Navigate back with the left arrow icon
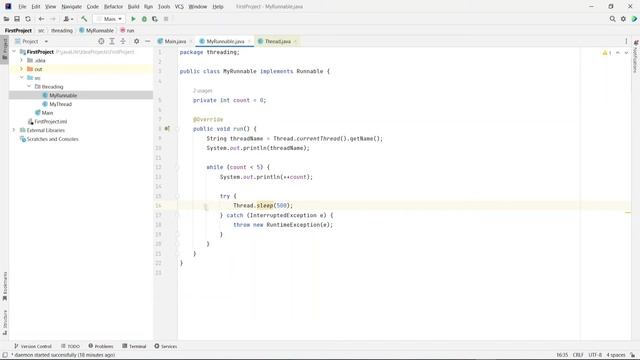This screenshot has width=640, height=360. (41, 19)
